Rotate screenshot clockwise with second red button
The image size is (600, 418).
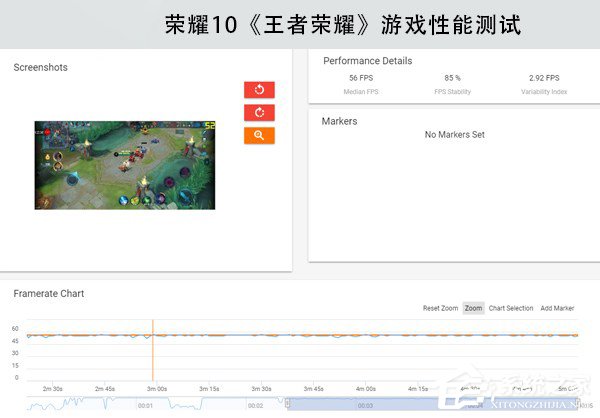point(259,113)
